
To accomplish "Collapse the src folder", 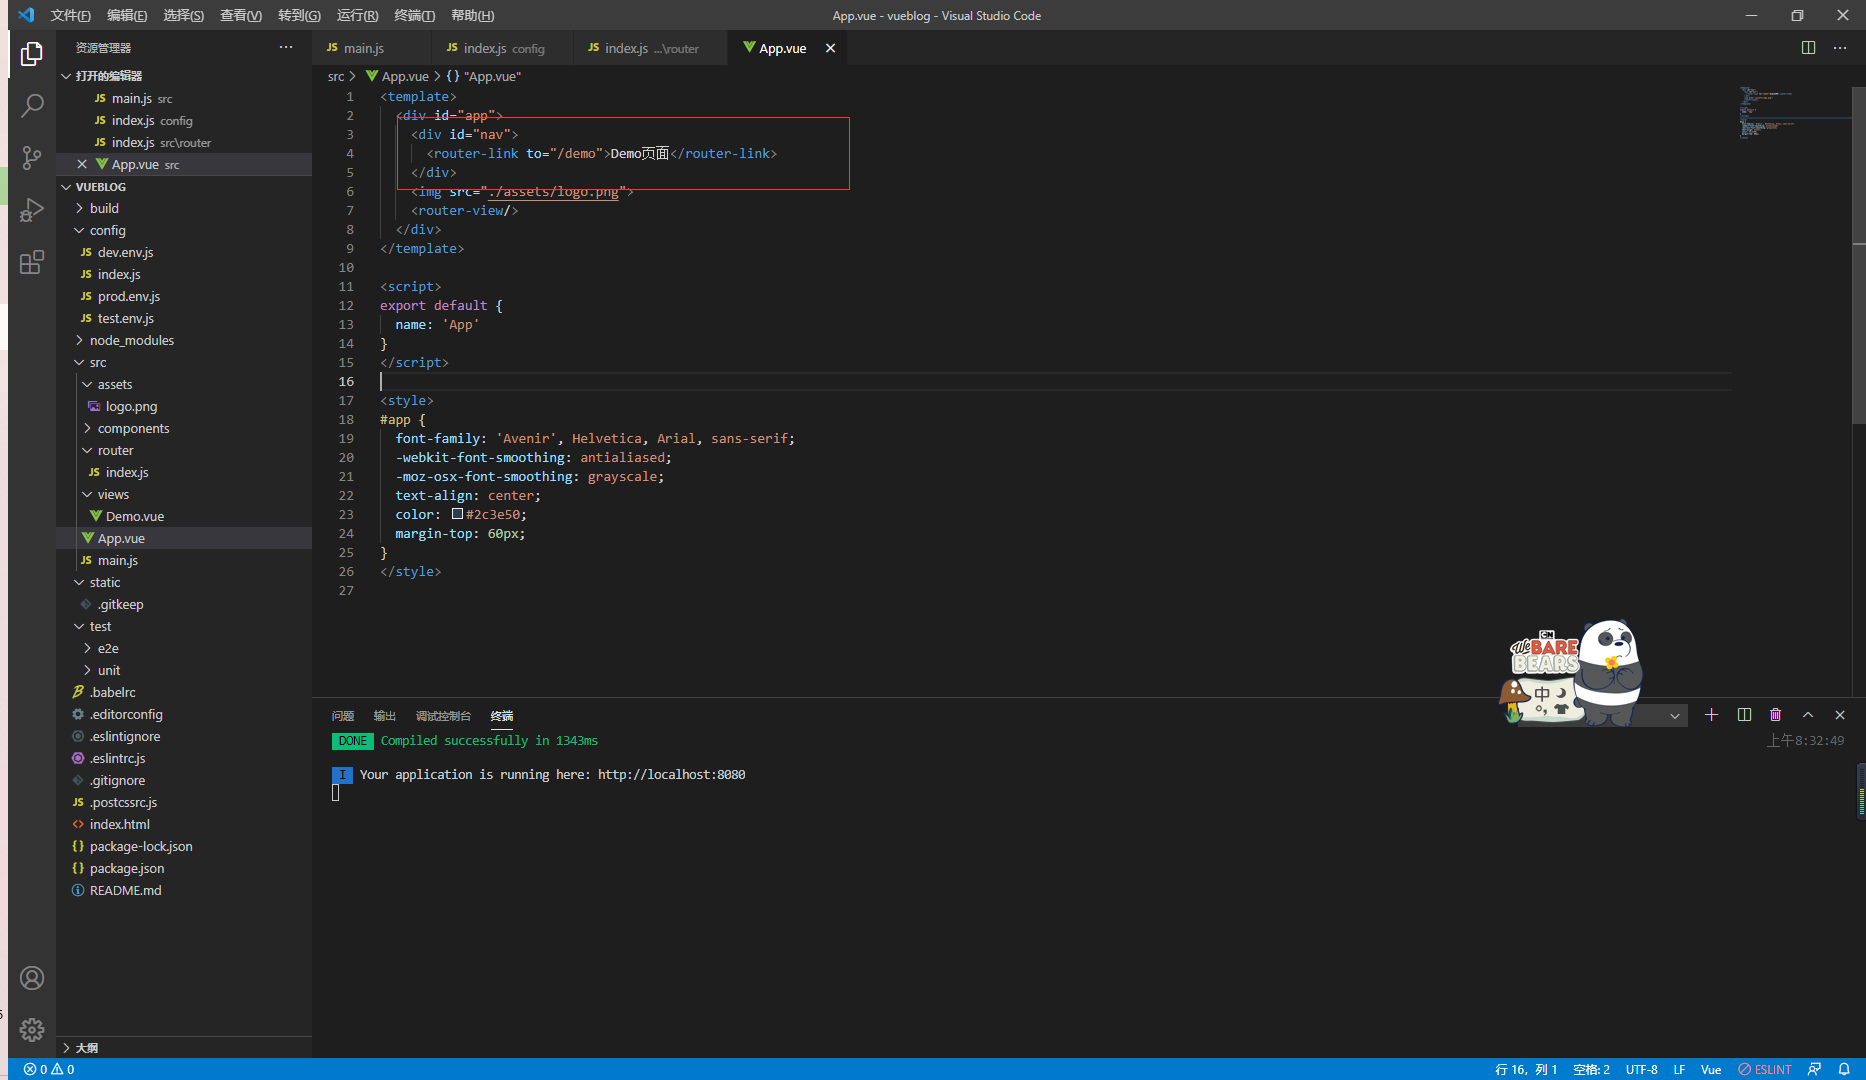I will tap(185, 362).
